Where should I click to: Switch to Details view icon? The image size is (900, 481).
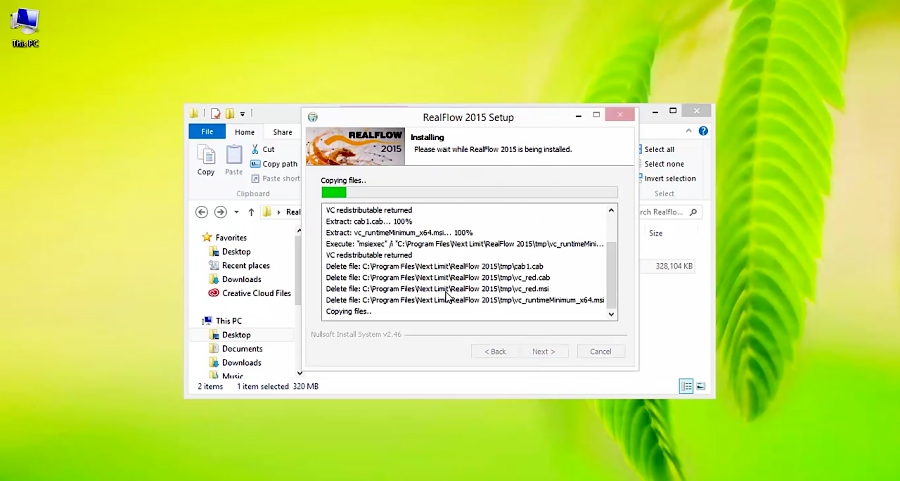(686, 386)
